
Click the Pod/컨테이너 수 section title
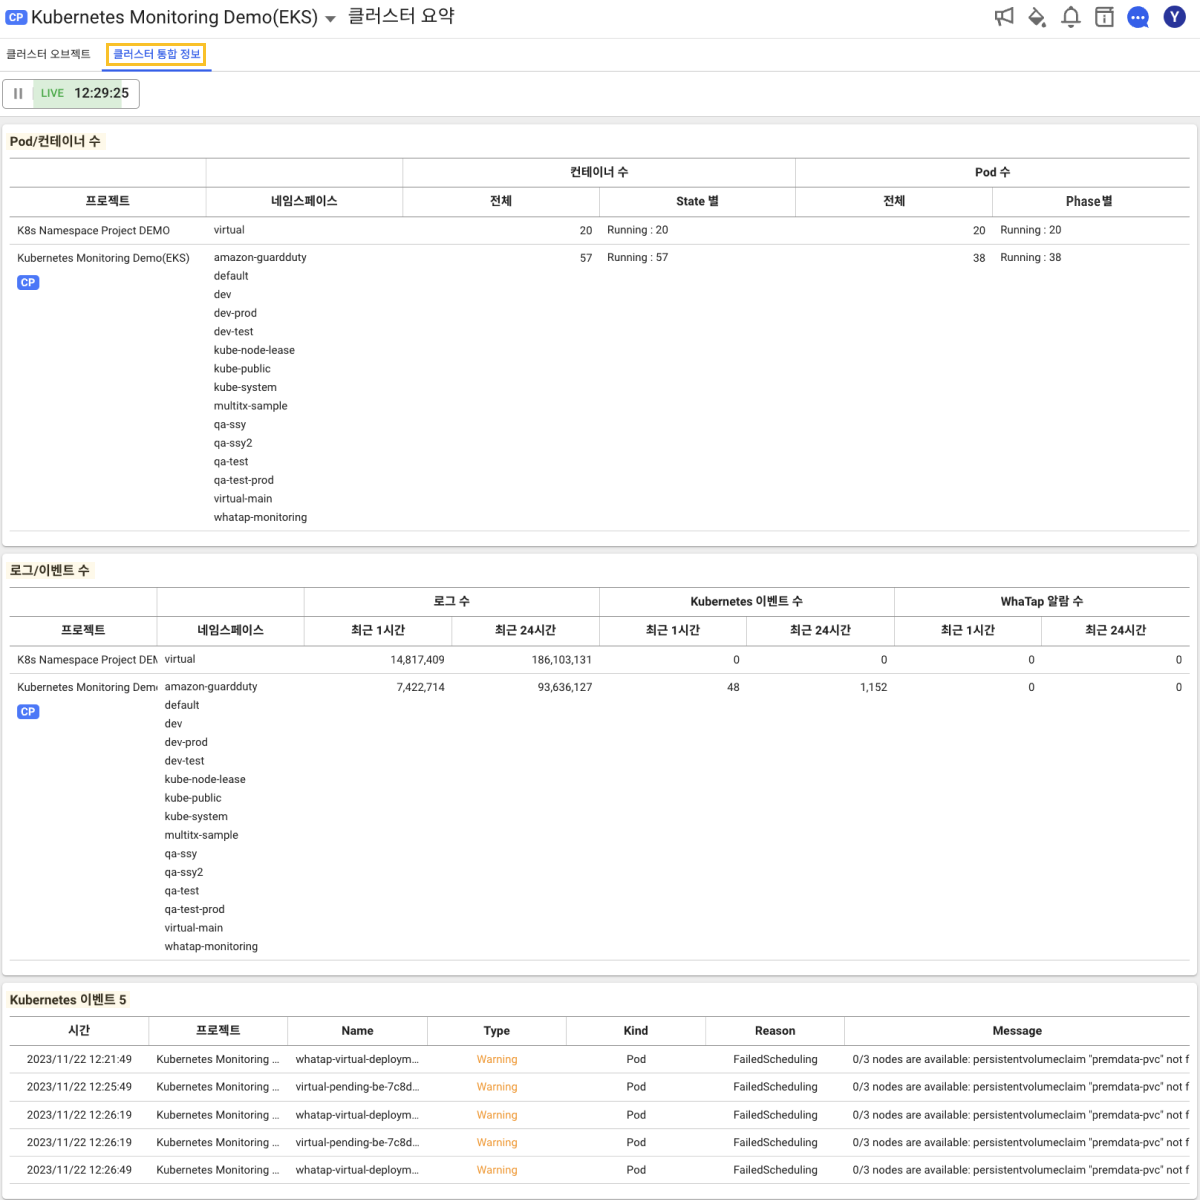click(x=55, y=141)
